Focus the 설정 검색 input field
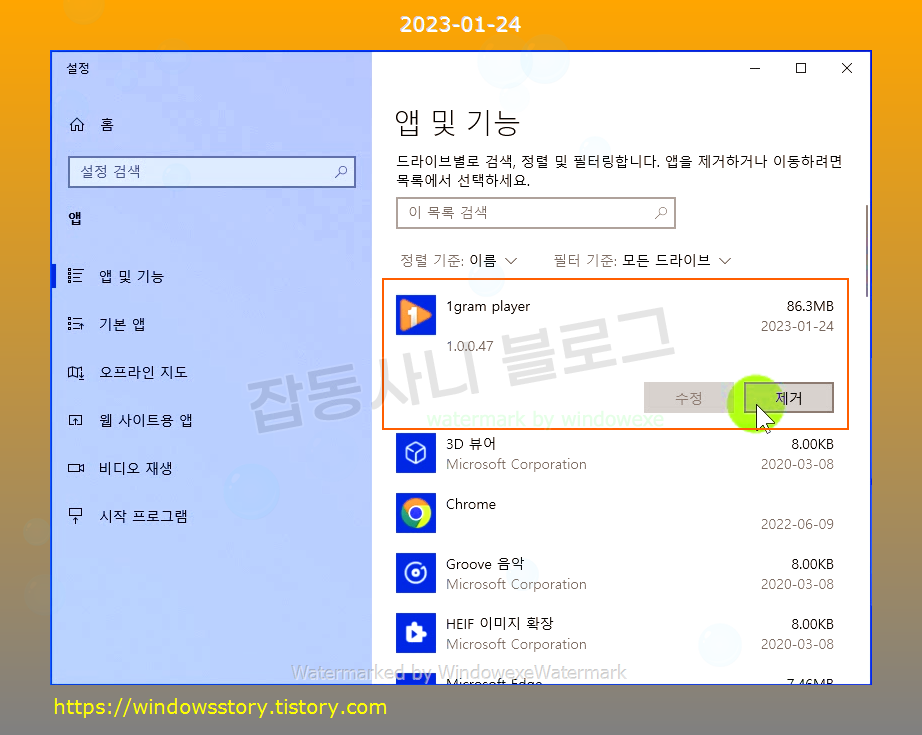 click(x=212, y=172)
